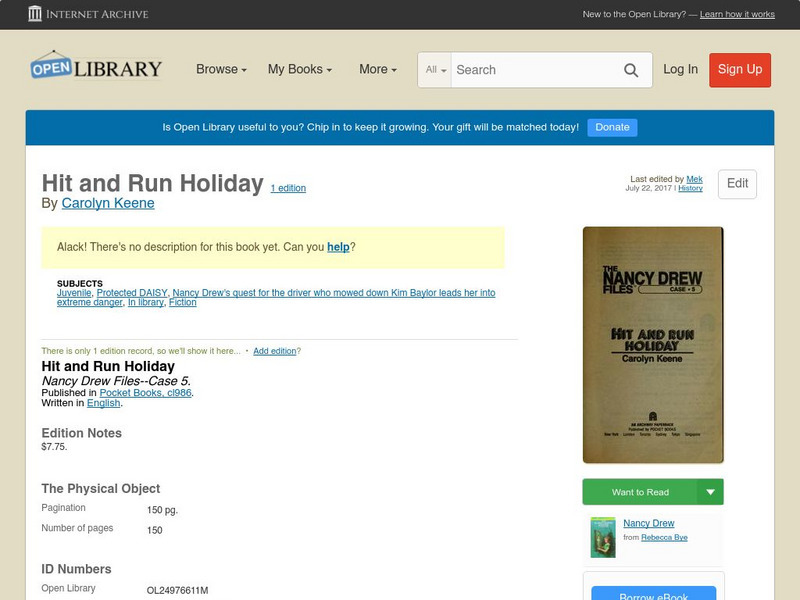
Task: Click the help link in description notice
Action: click(338, 247)
